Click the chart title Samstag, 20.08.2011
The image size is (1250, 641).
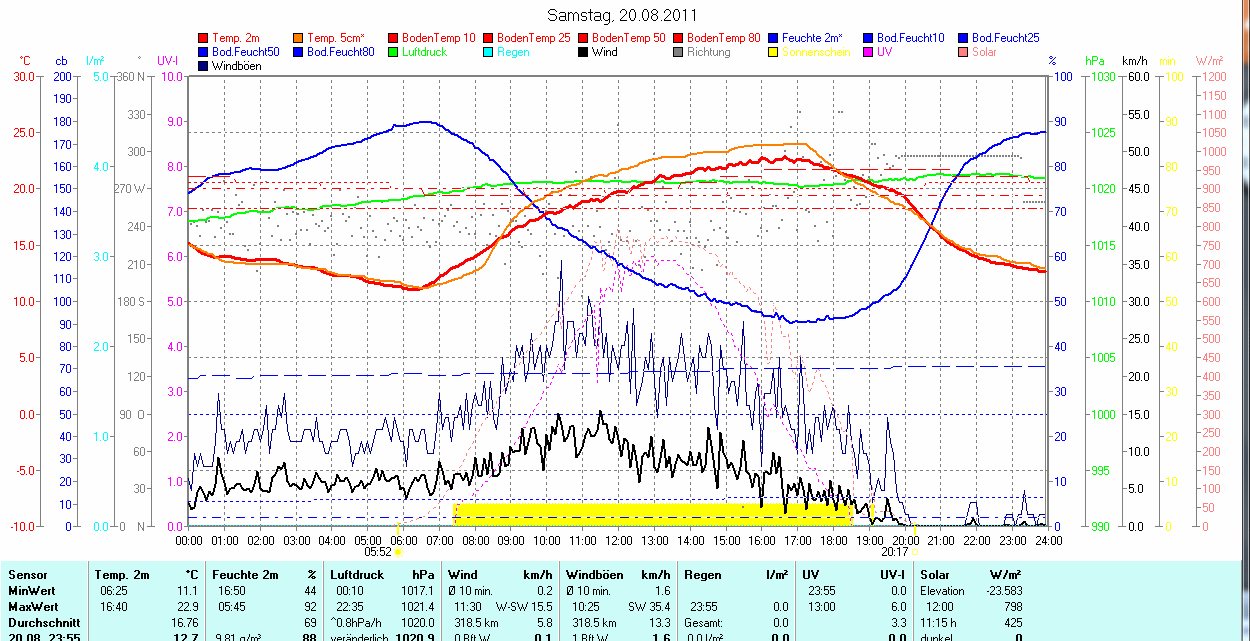tap(623, 15)
